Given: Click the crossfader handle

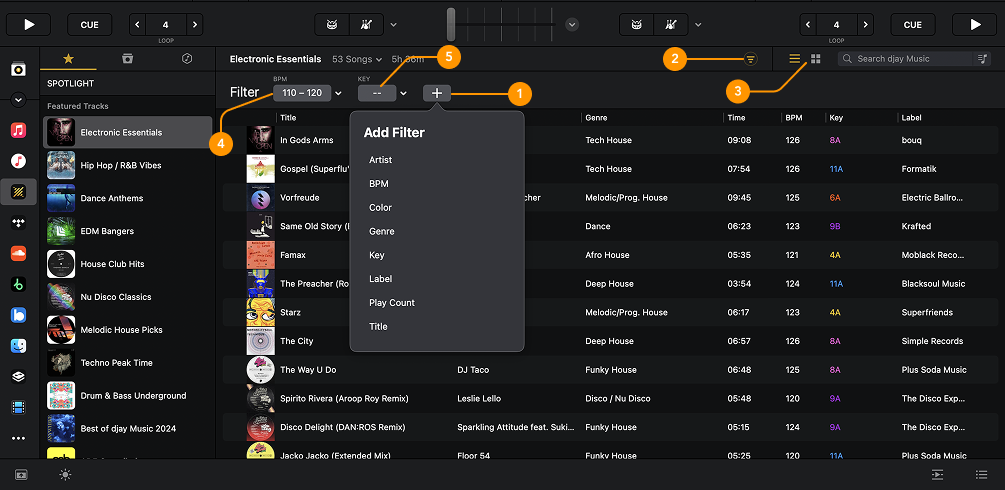Looking at the screenshot, I should tap(451, 25).
